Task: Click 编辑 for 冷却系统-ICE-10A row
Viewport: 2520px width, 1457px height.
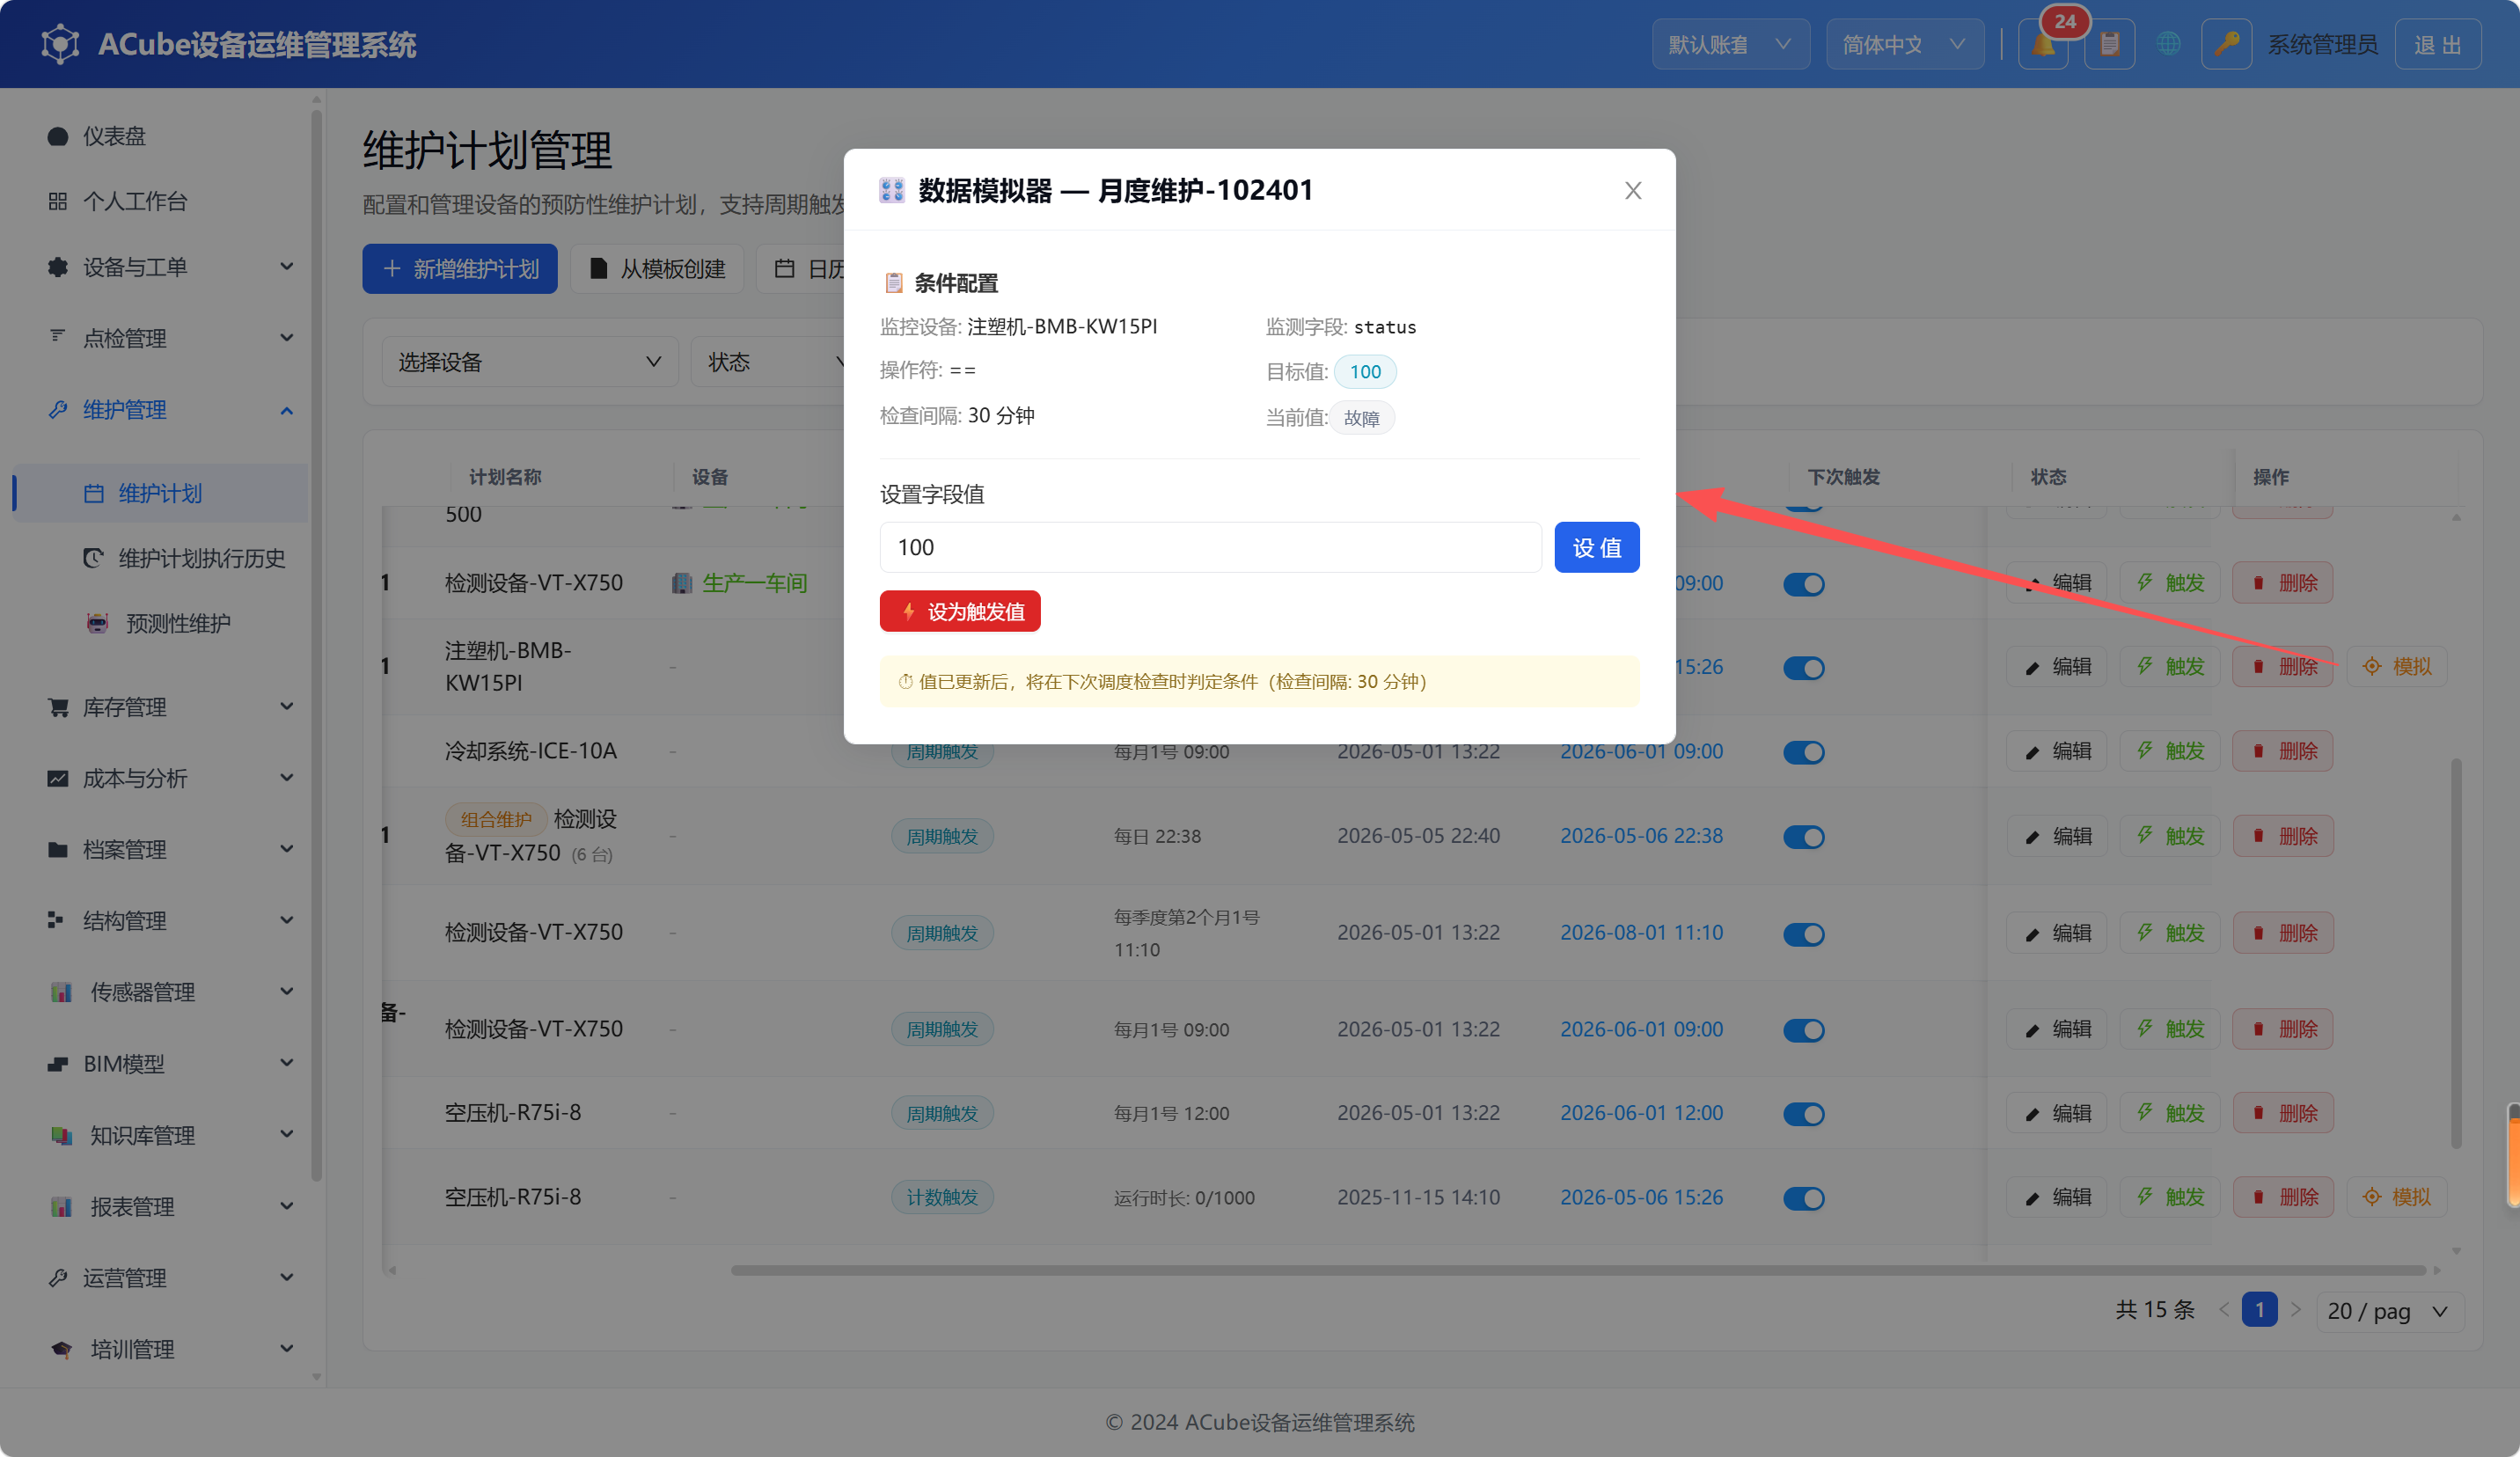Action: [x=2057, y=751]
